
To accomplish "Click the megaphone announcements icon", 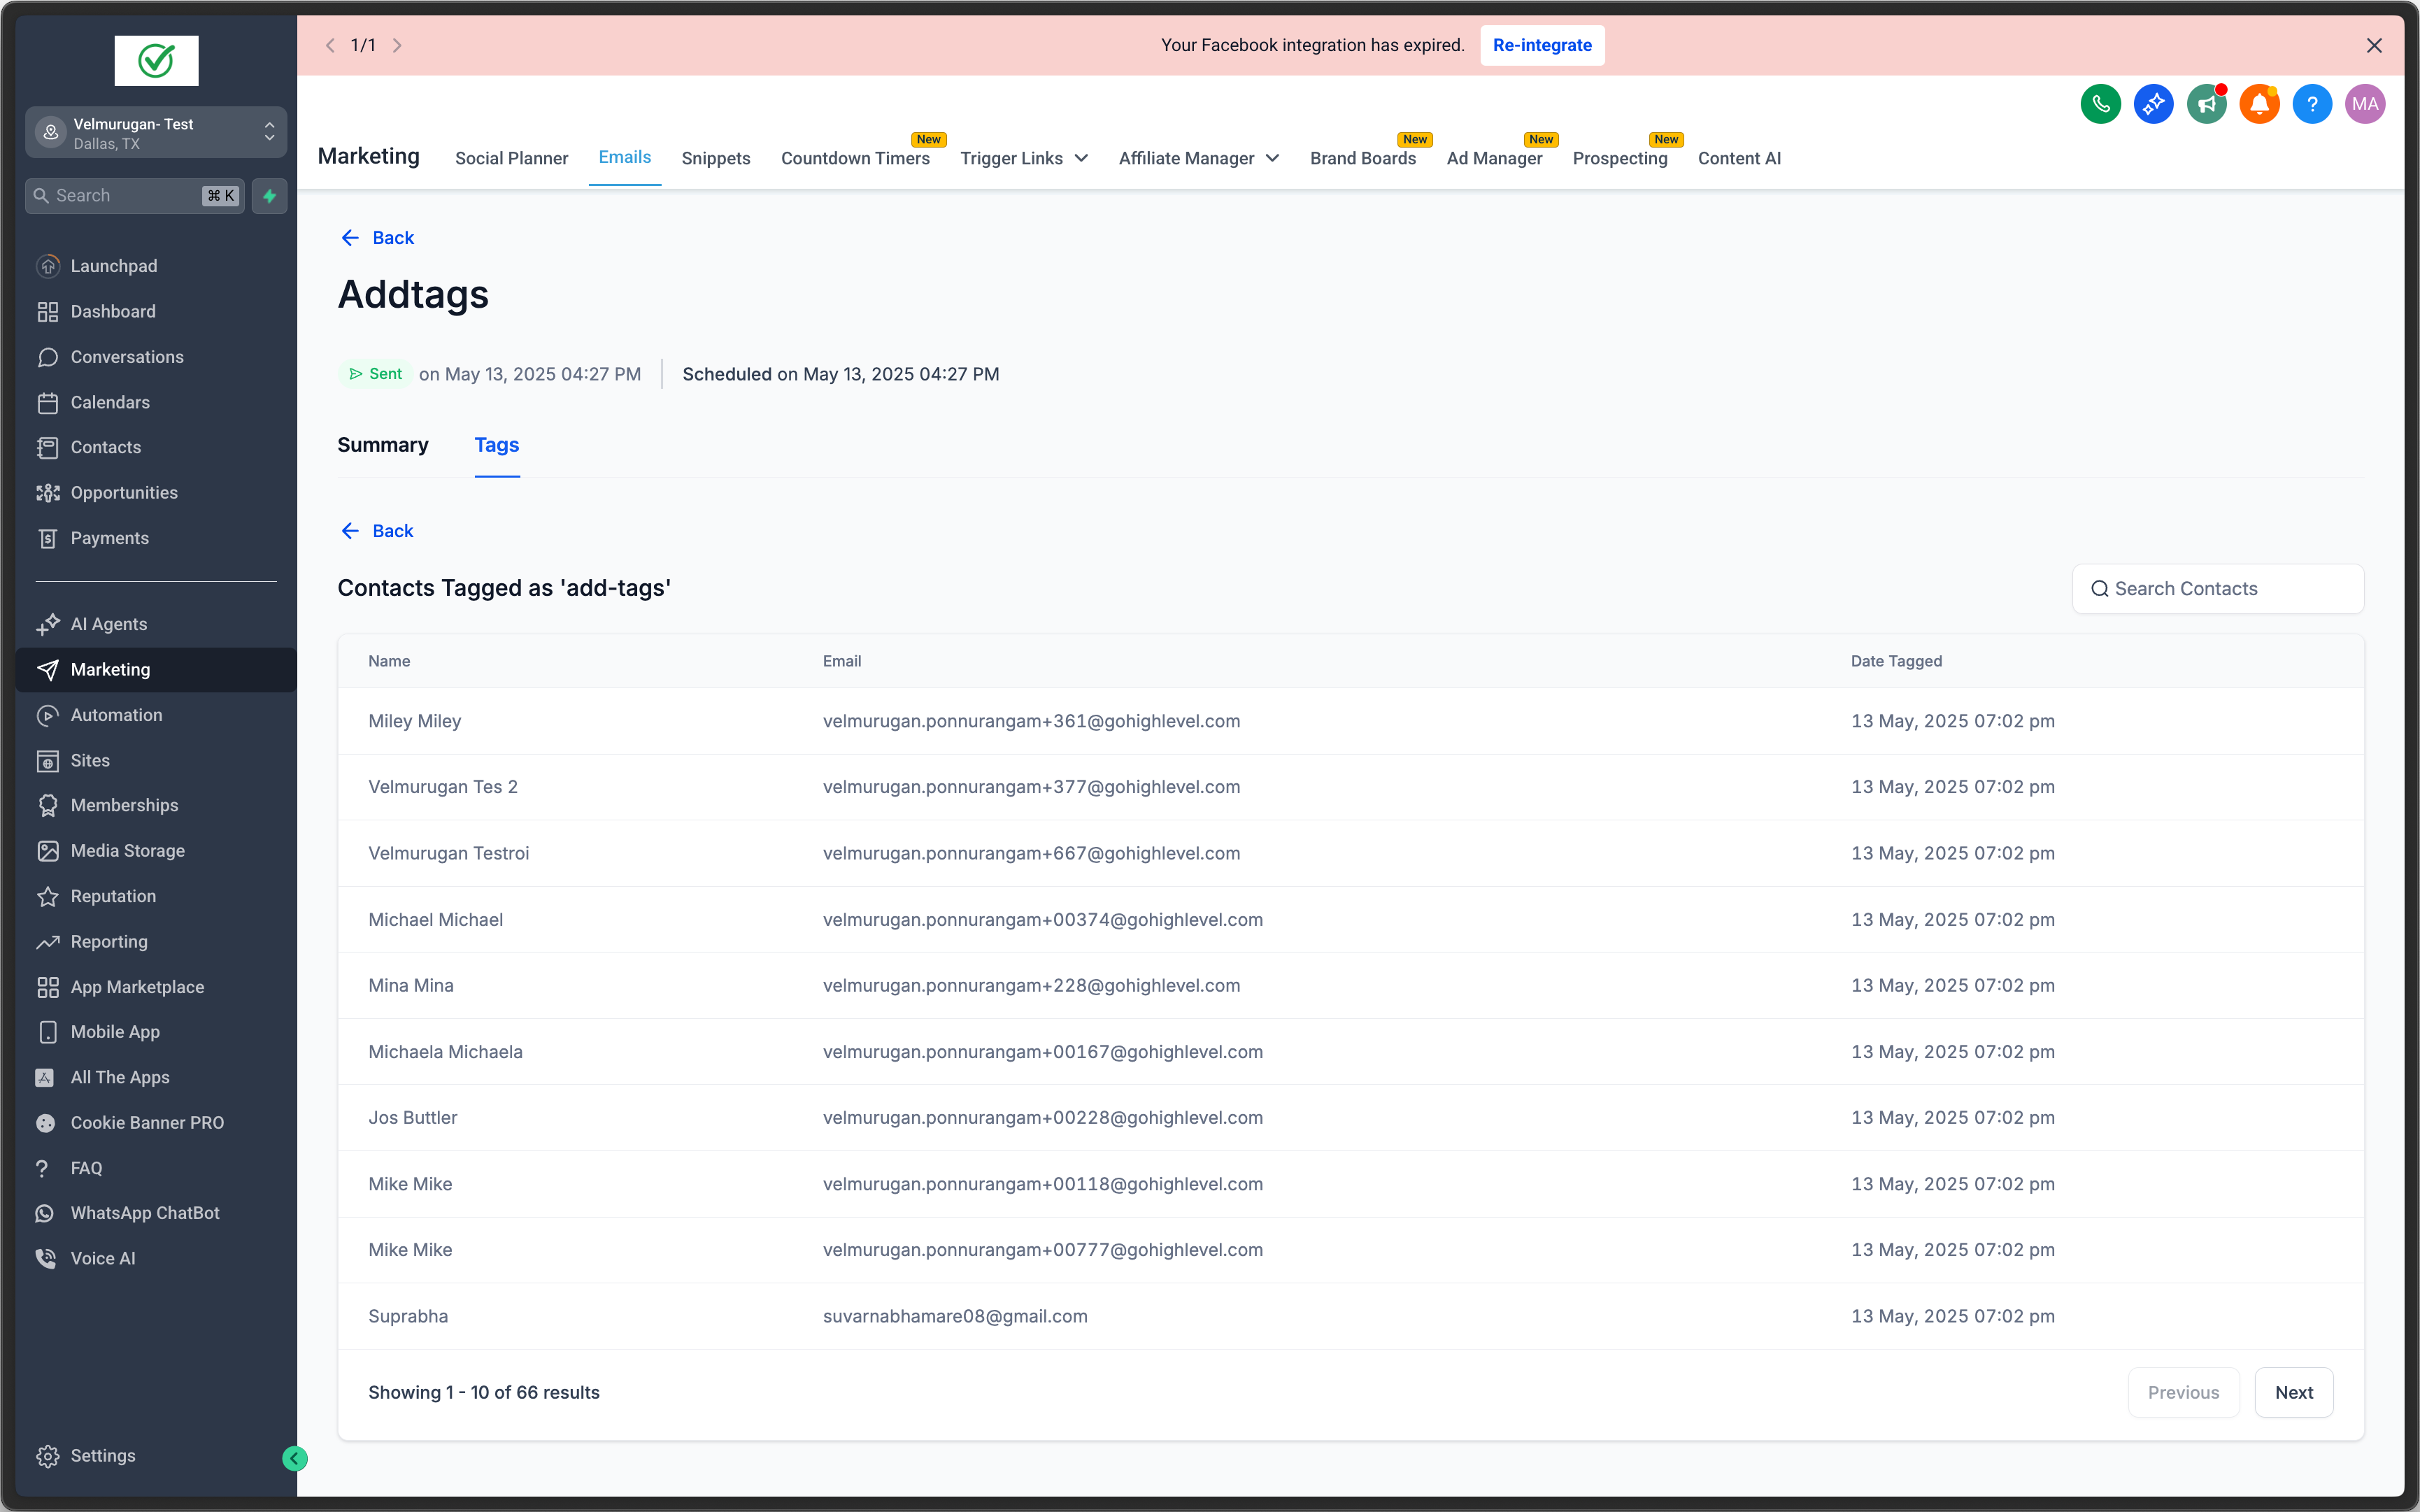I will pyautogui.click(x=2206, y=104).
